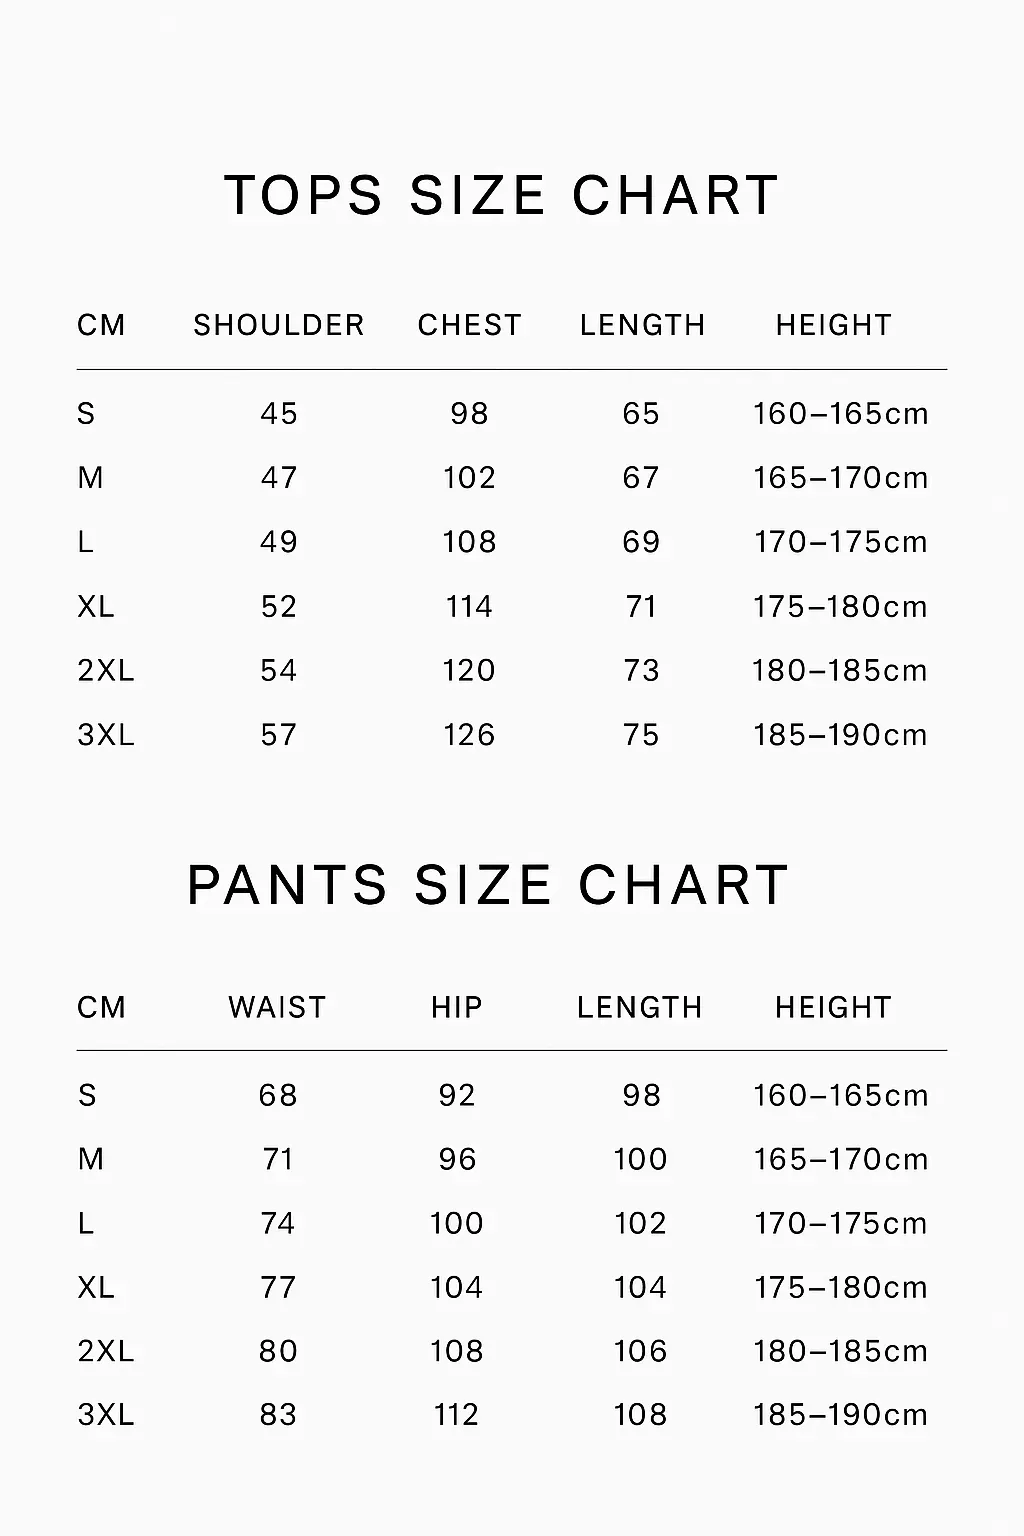
Task: Click the TOPS SIZE CHART heading
Action: (501, 195)
